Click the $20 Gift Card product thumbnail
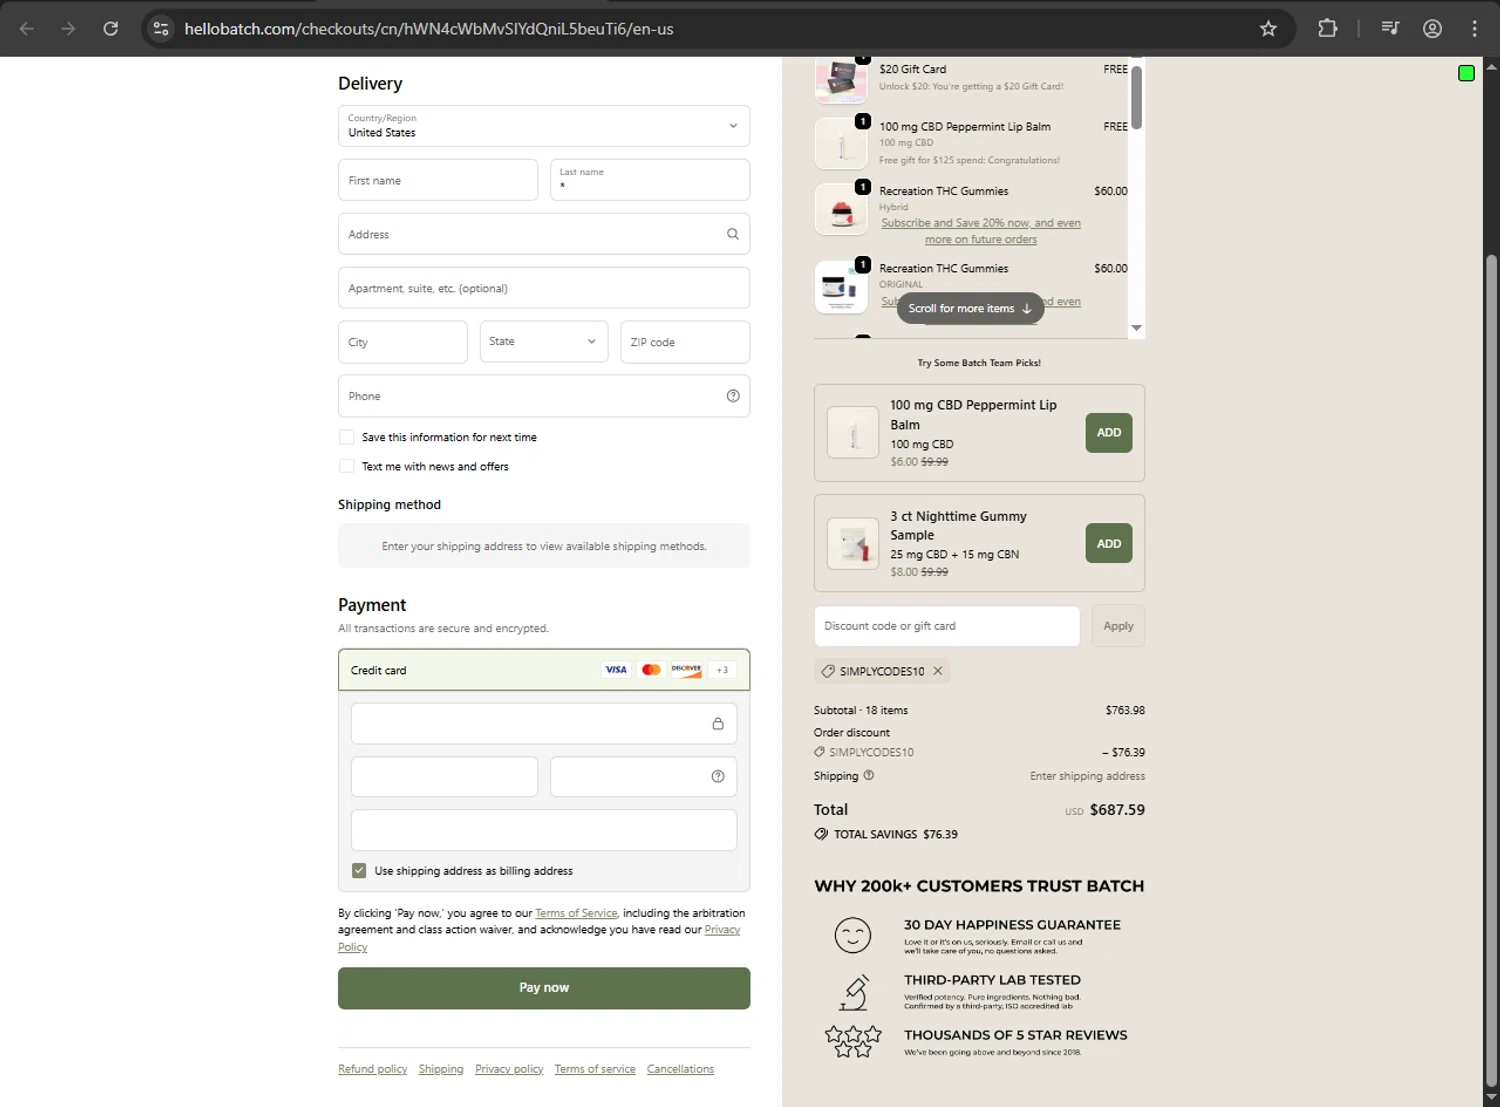The height and width of the screenshot is (1107, 1500). pos(841,79)
